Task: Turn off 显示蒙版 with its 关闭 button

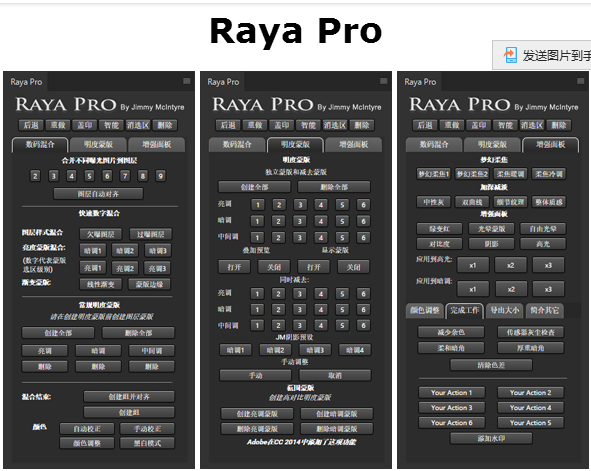Action: click(353, 267)
